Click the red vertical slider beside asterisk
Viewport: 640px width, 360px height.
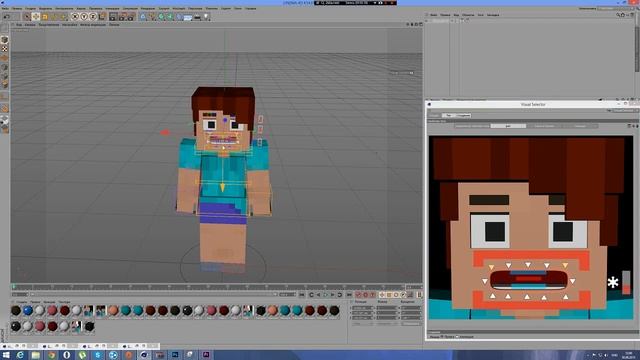pyautogui.click(x=626, y=282)
